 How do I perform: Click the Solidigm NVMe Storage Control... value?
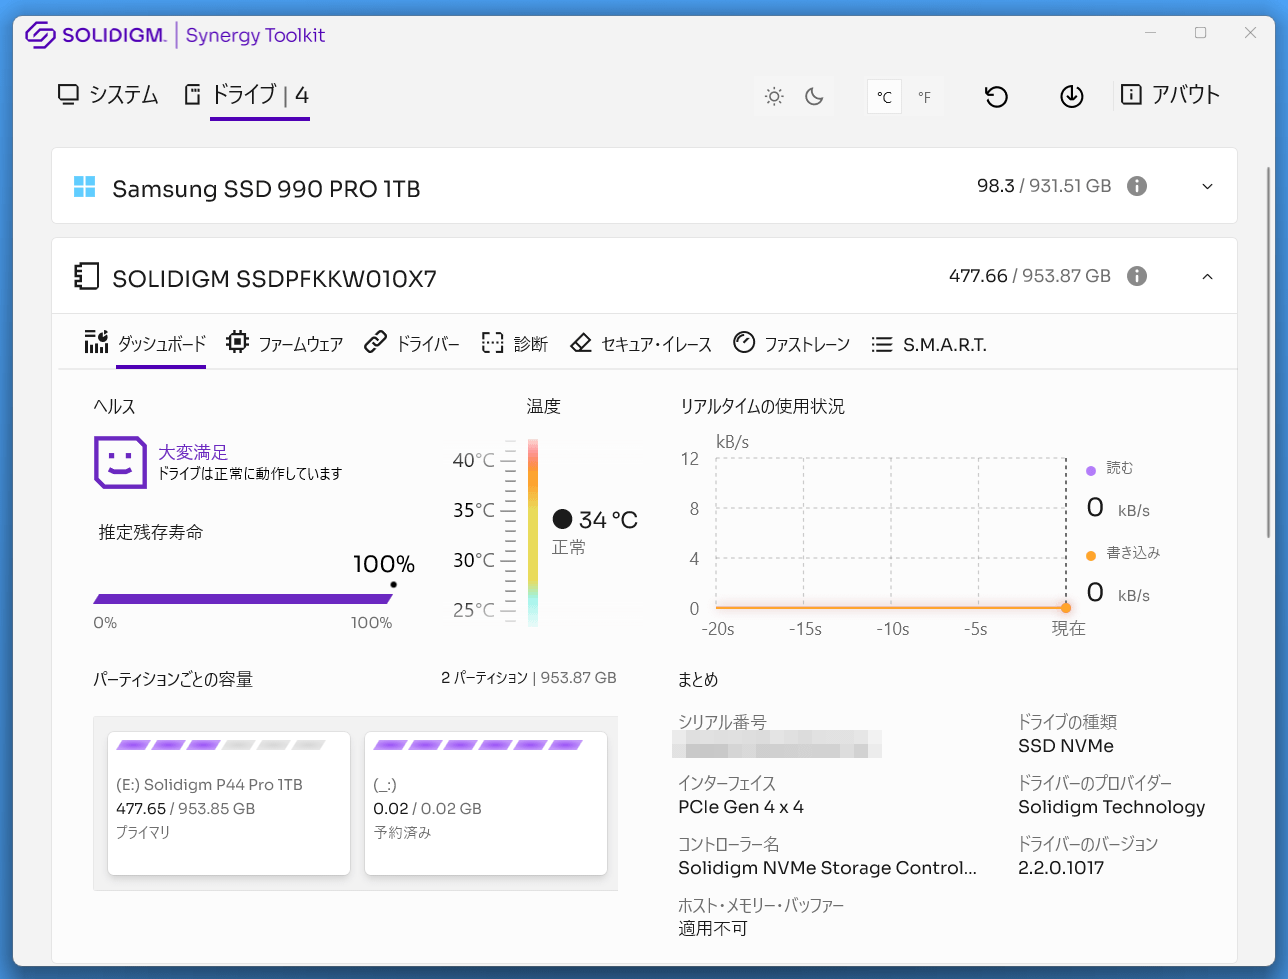(827, 868)
